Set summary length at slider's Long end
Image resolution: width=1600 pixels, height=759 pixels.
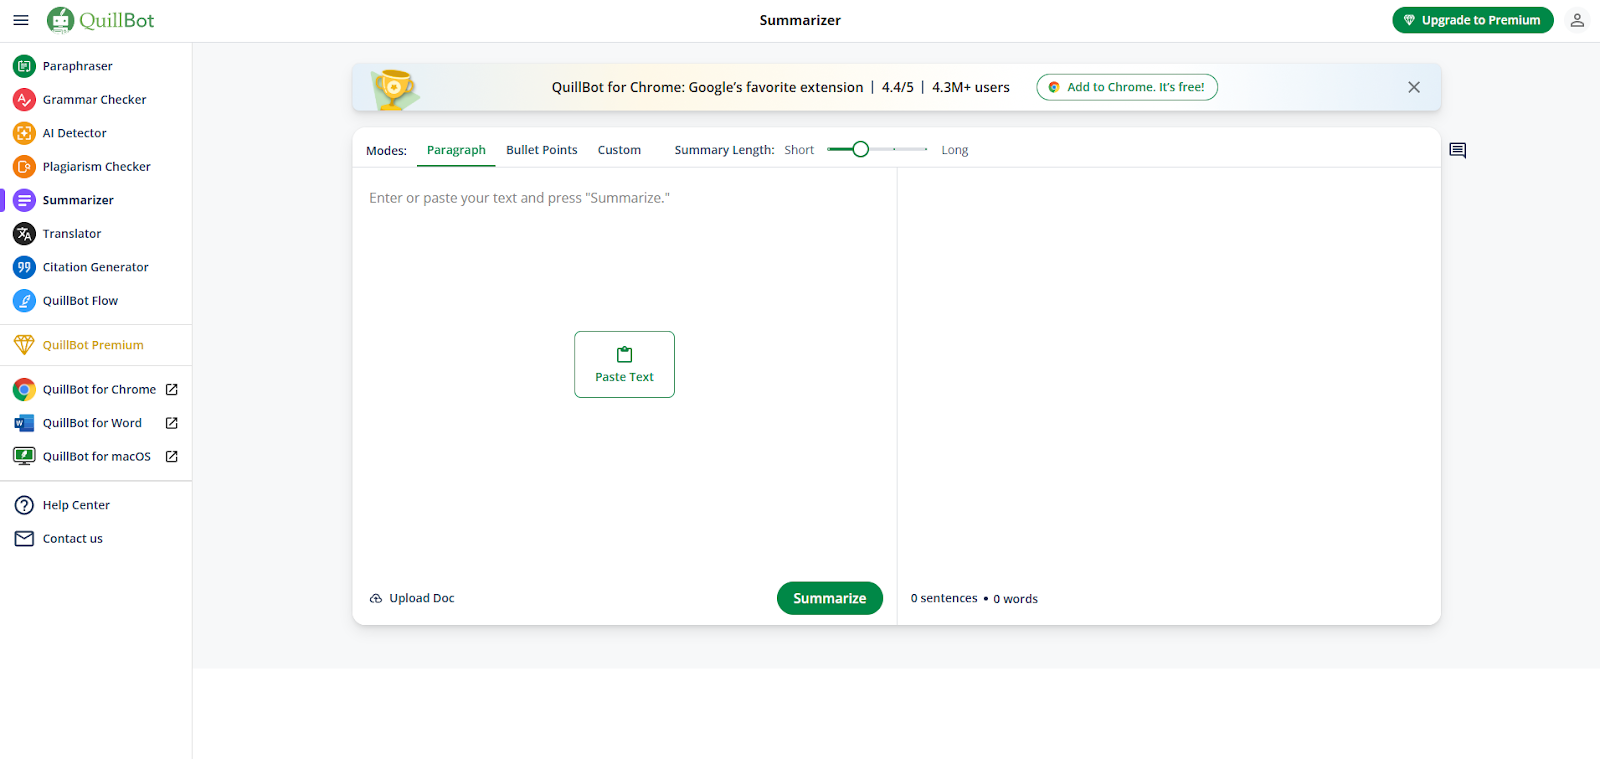926,149
